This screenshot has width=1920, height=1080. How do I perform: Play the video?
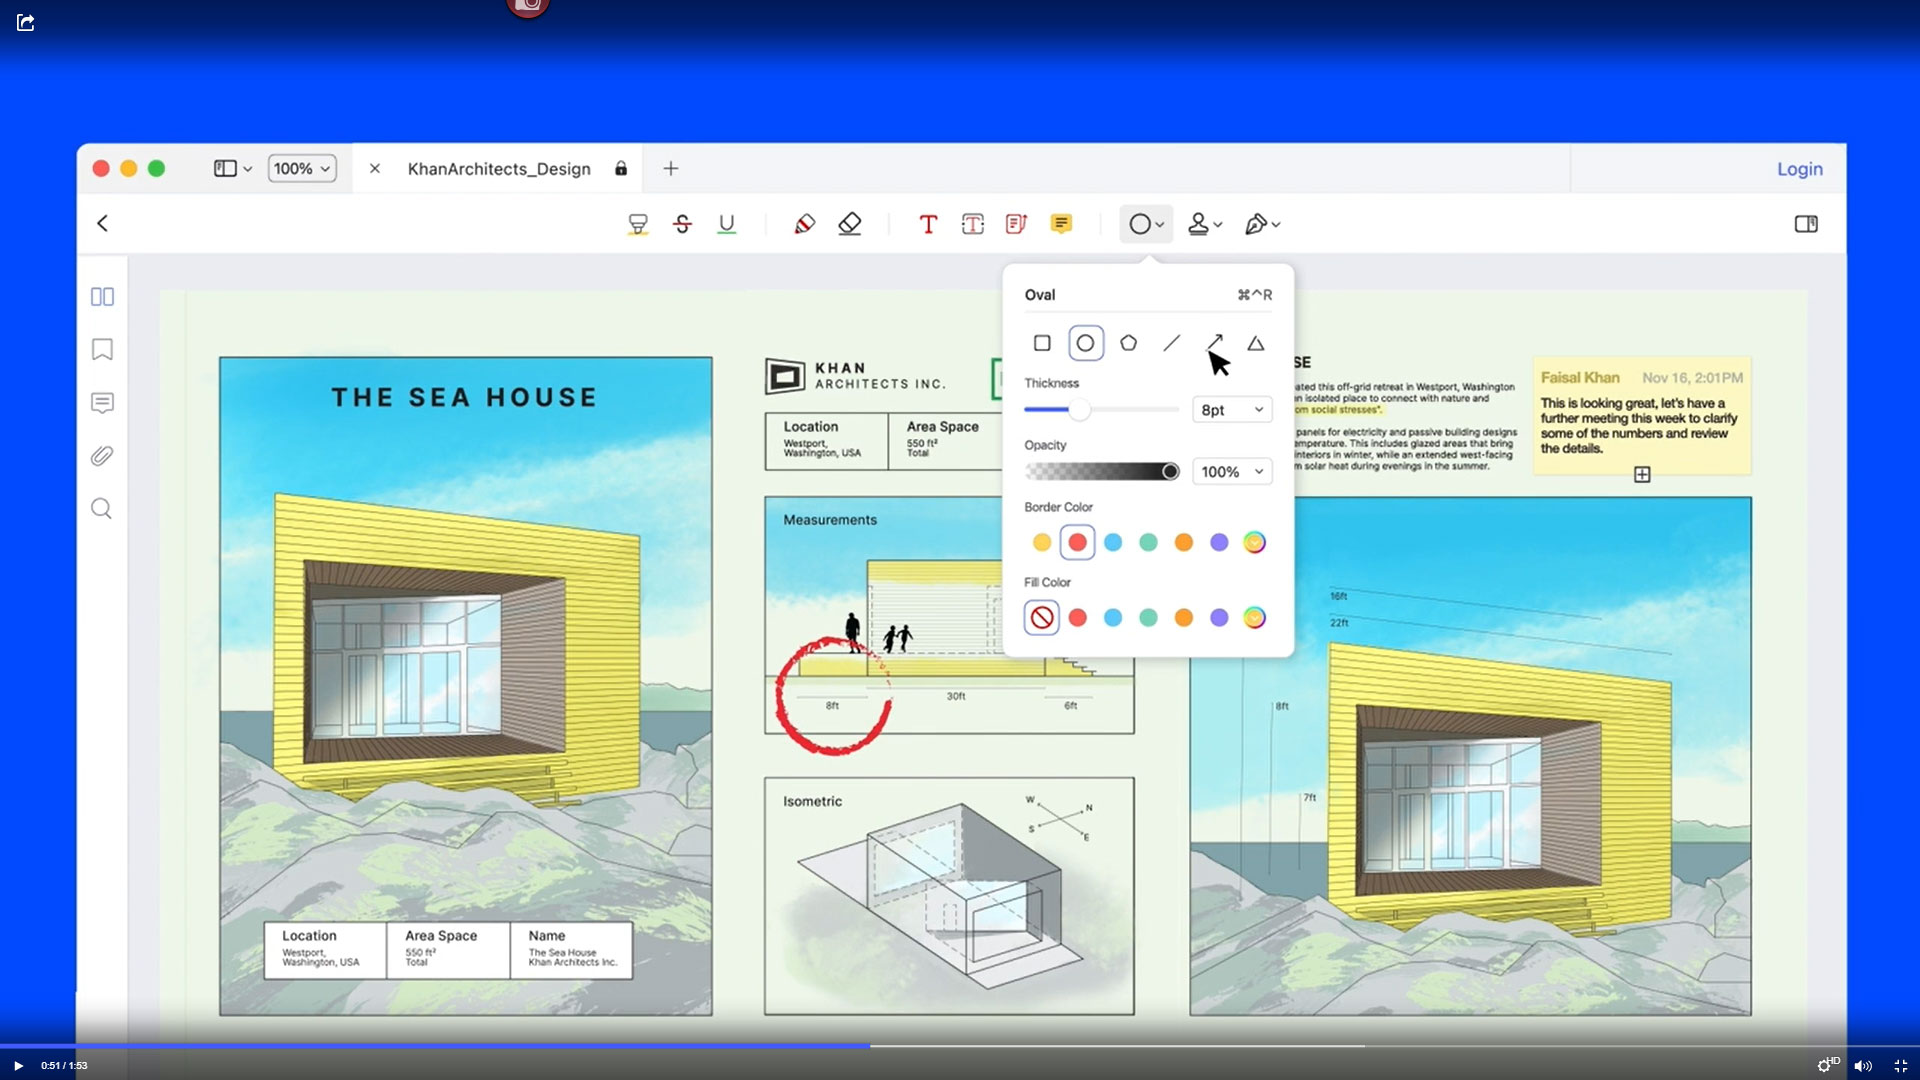click(18, 1066)
